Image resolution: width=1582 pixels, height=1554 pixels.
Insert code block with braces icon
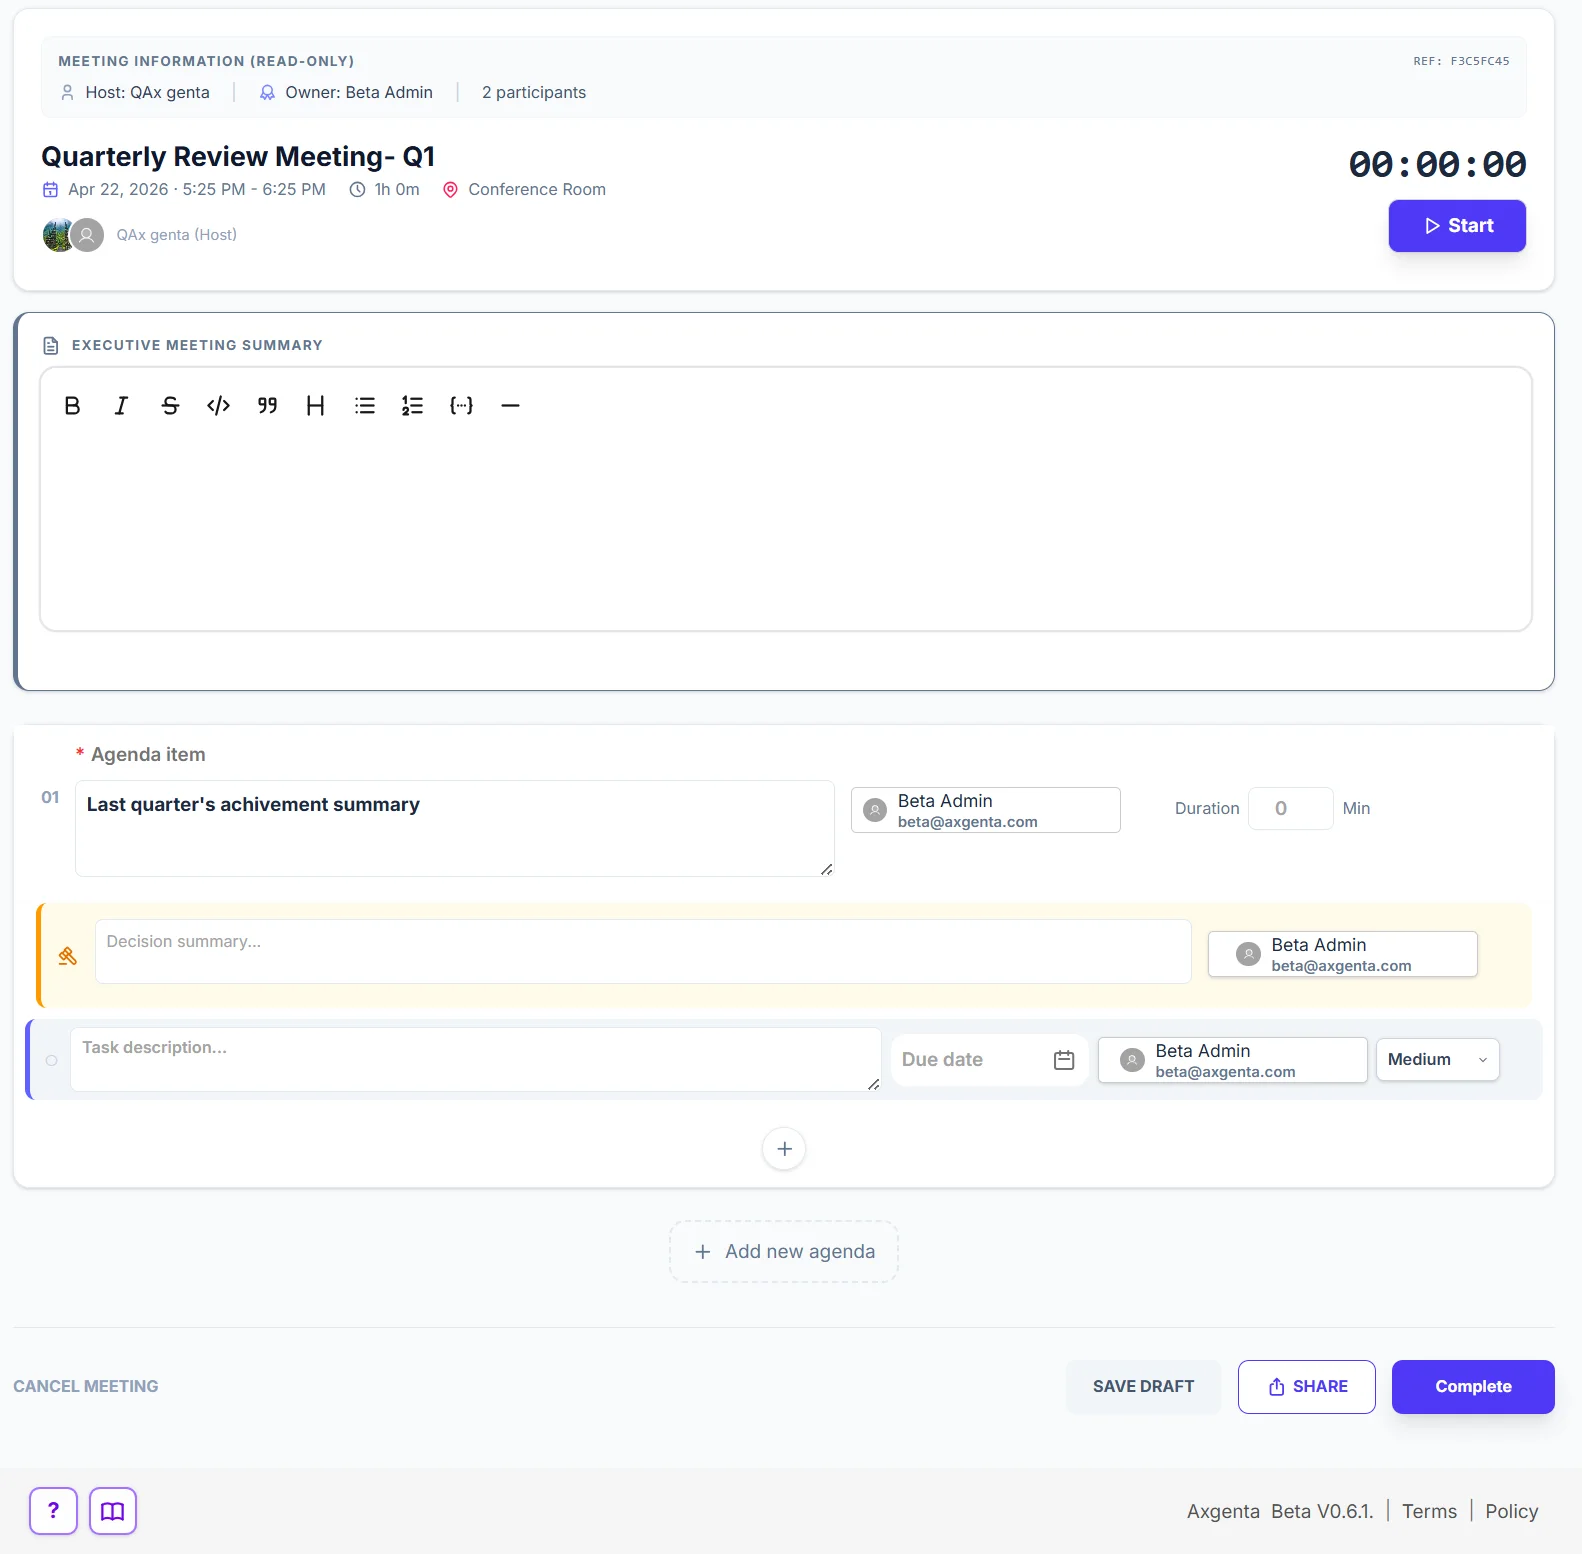[461, 405]
